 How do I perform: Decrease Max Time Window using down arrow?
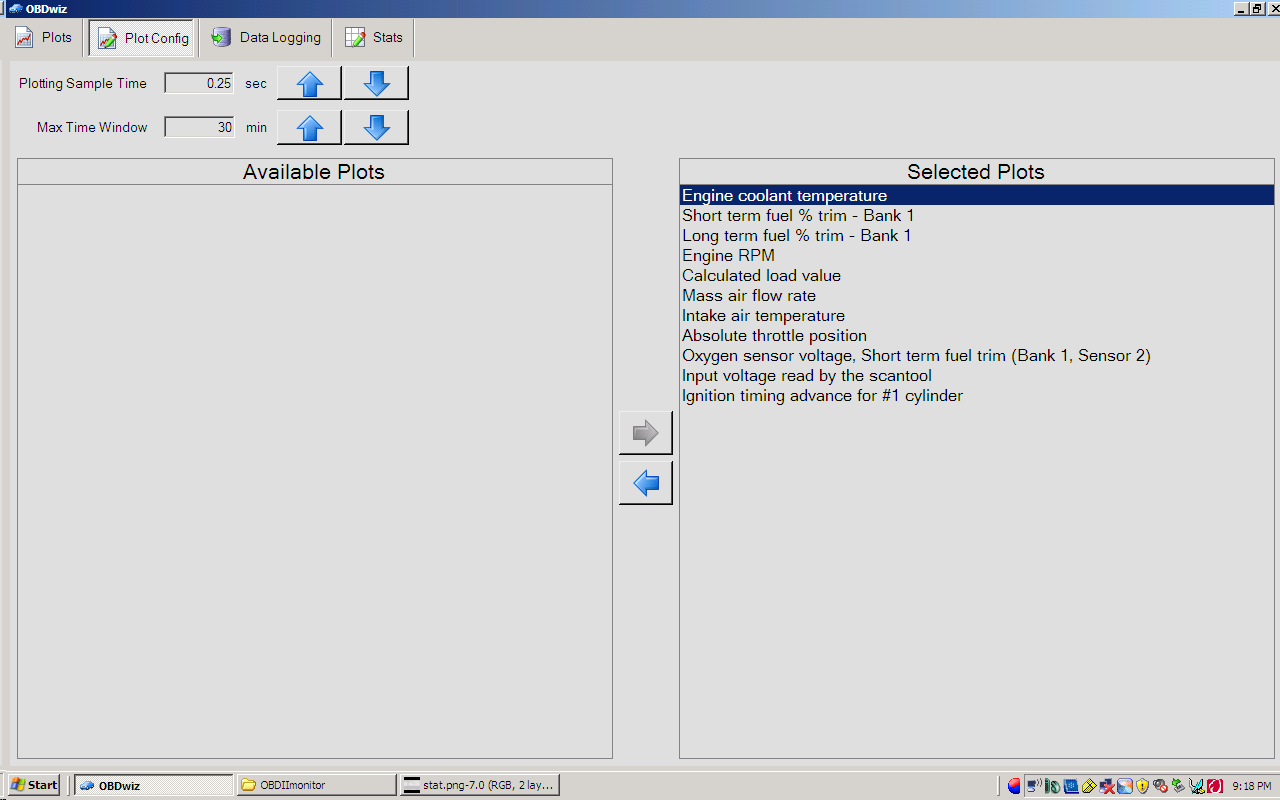pyautogui.click(x=376, y=128)
